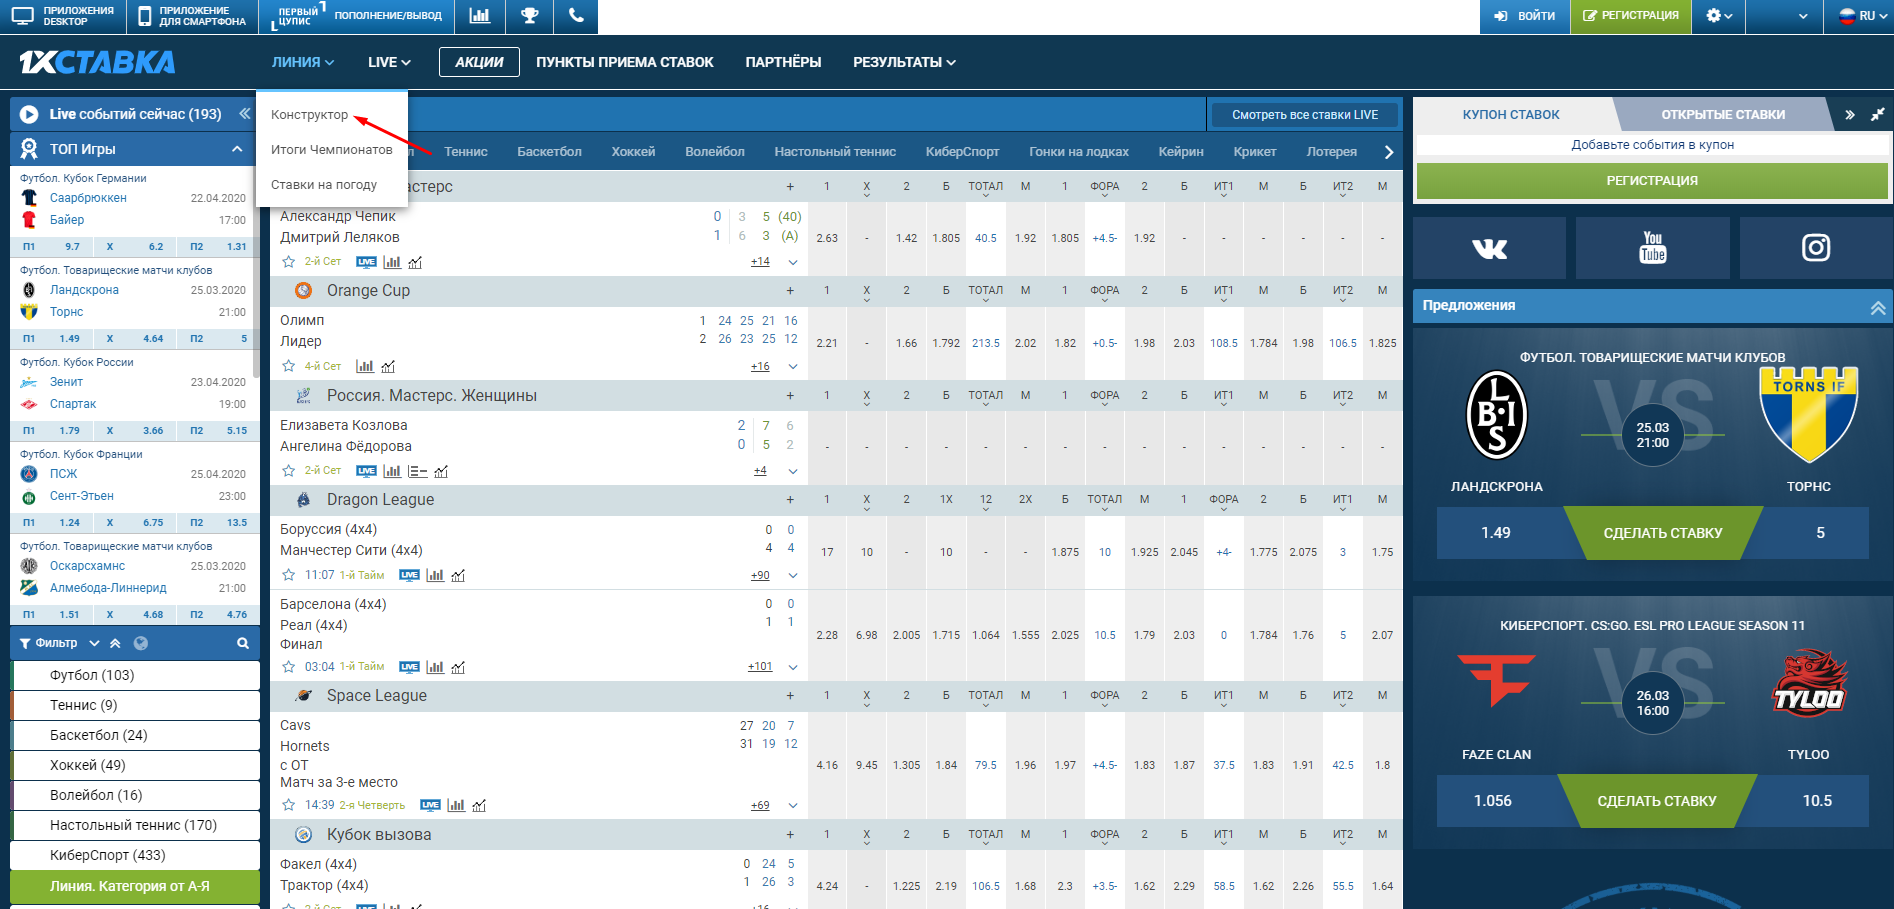Collapse the ТОП Игры section
The width and height of the screenshot is (1894, 909).
click(237, 149)
